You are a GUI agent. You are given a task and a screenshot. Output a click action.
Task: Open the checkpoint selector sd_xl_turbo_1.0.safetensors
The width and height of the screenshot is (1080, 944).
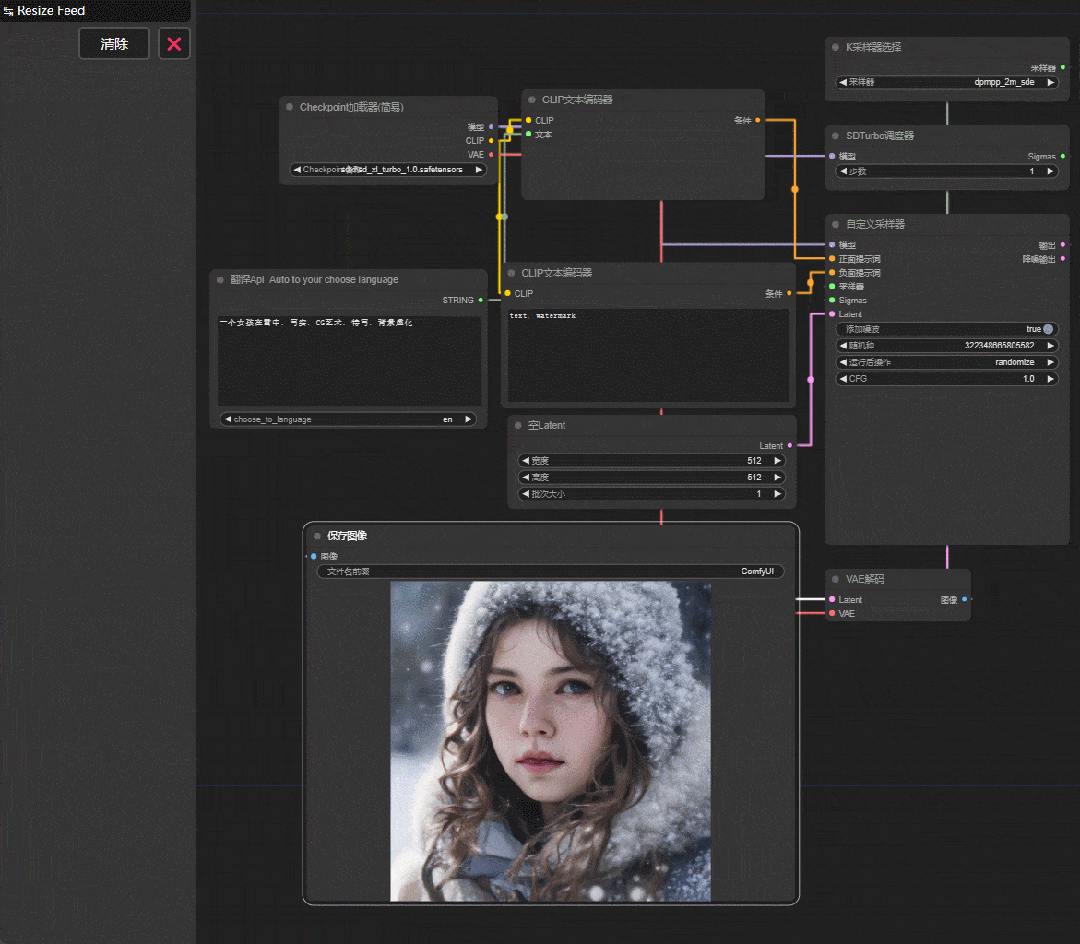[388, 169]
